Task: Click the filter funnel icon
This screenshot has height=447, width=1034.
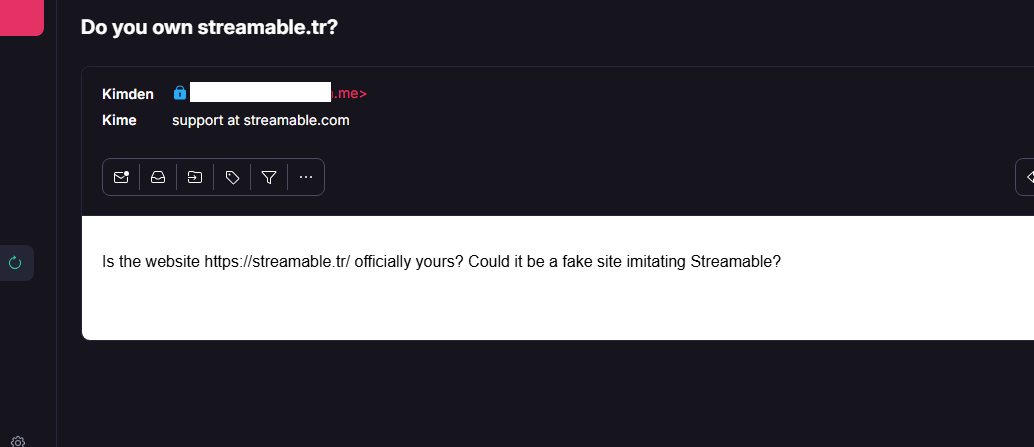Action: click(x=269, y=177)
